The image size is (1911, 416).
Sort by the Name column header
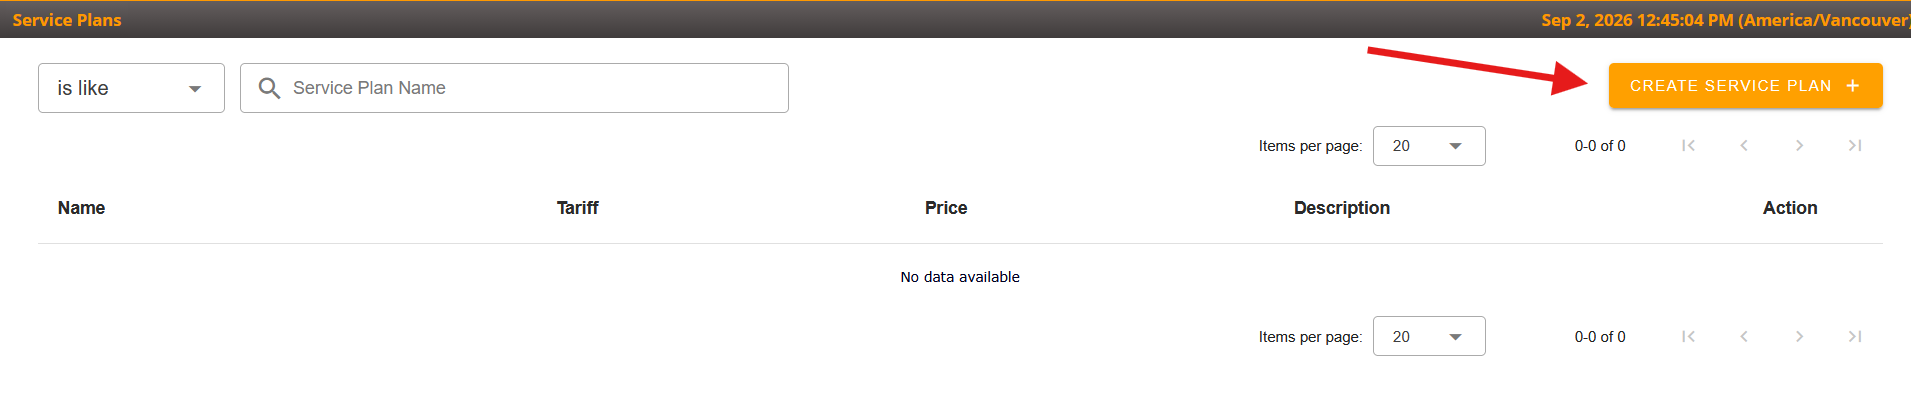(x=81, y=208)
